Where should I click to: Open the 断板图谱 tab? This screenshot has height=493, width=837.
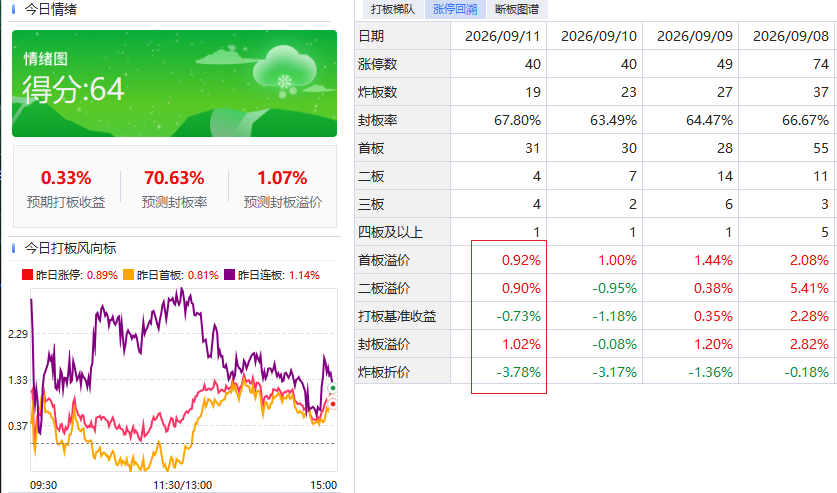pos(517,9)
